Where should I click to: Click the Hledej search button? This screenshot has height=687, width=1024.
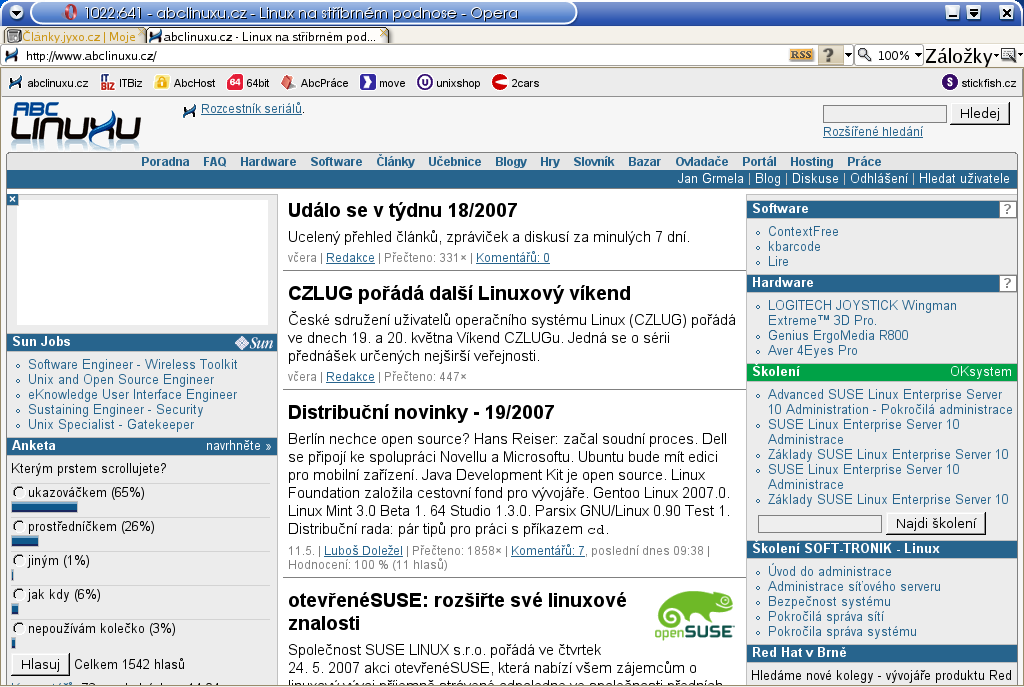(980, 114)
